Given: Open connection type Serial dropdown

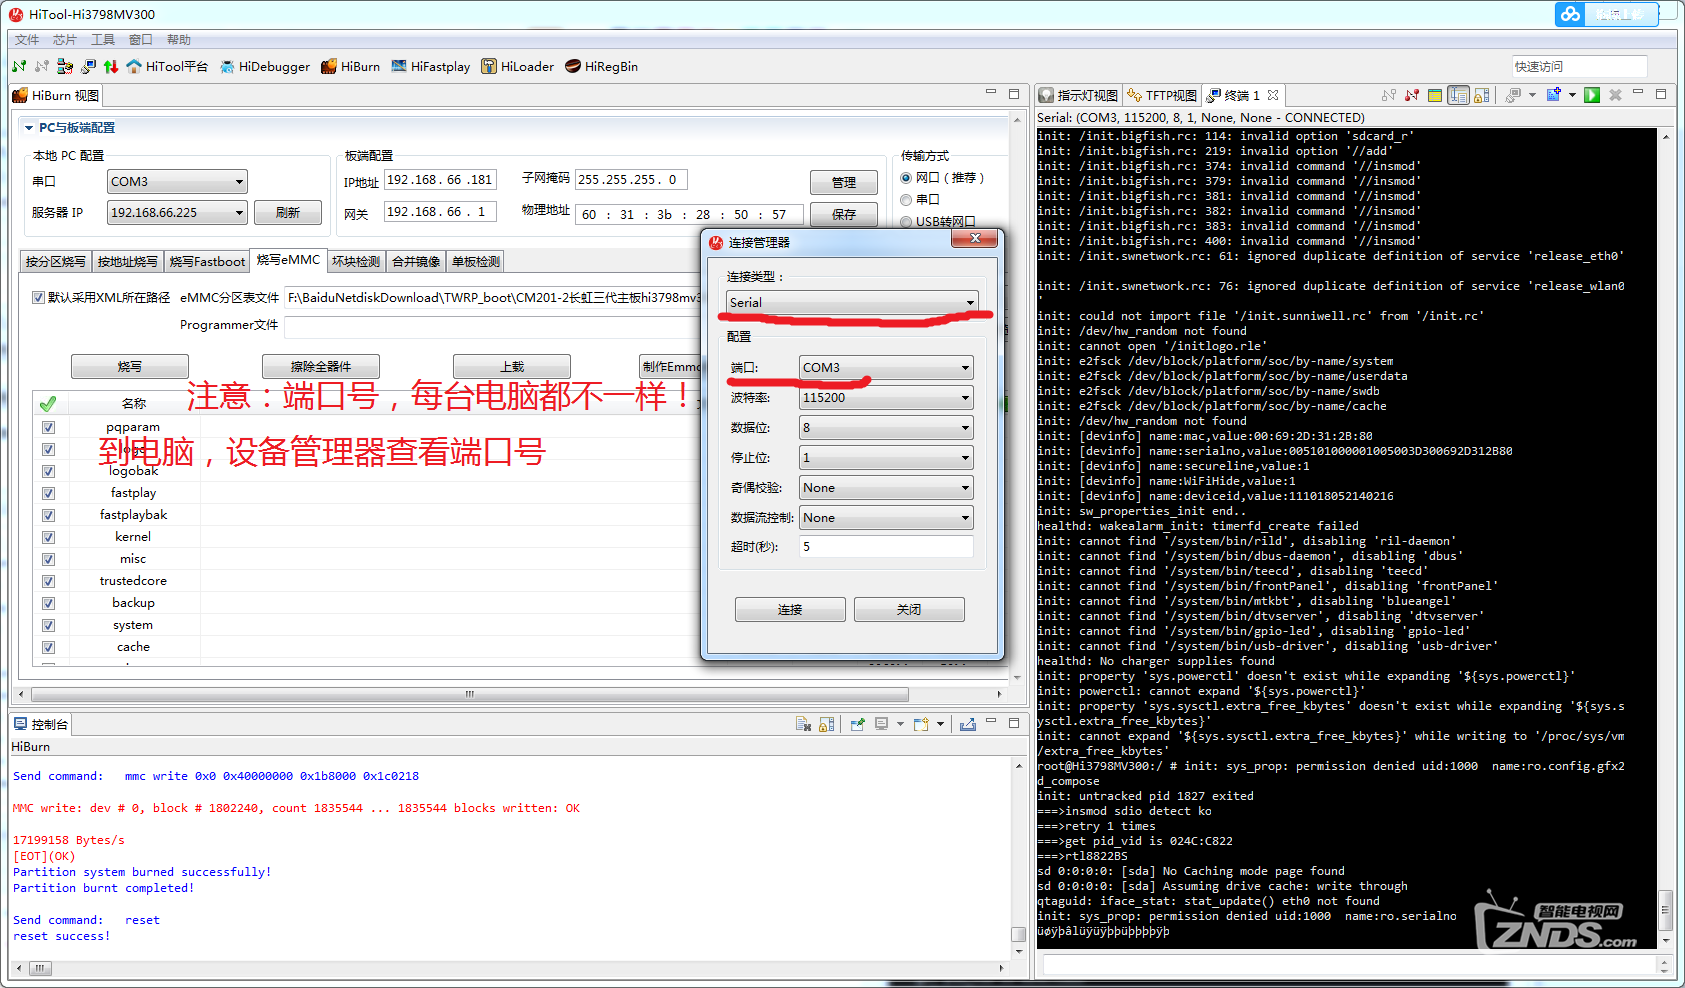Looking at the screenshot, I should [x=852, y=302].
